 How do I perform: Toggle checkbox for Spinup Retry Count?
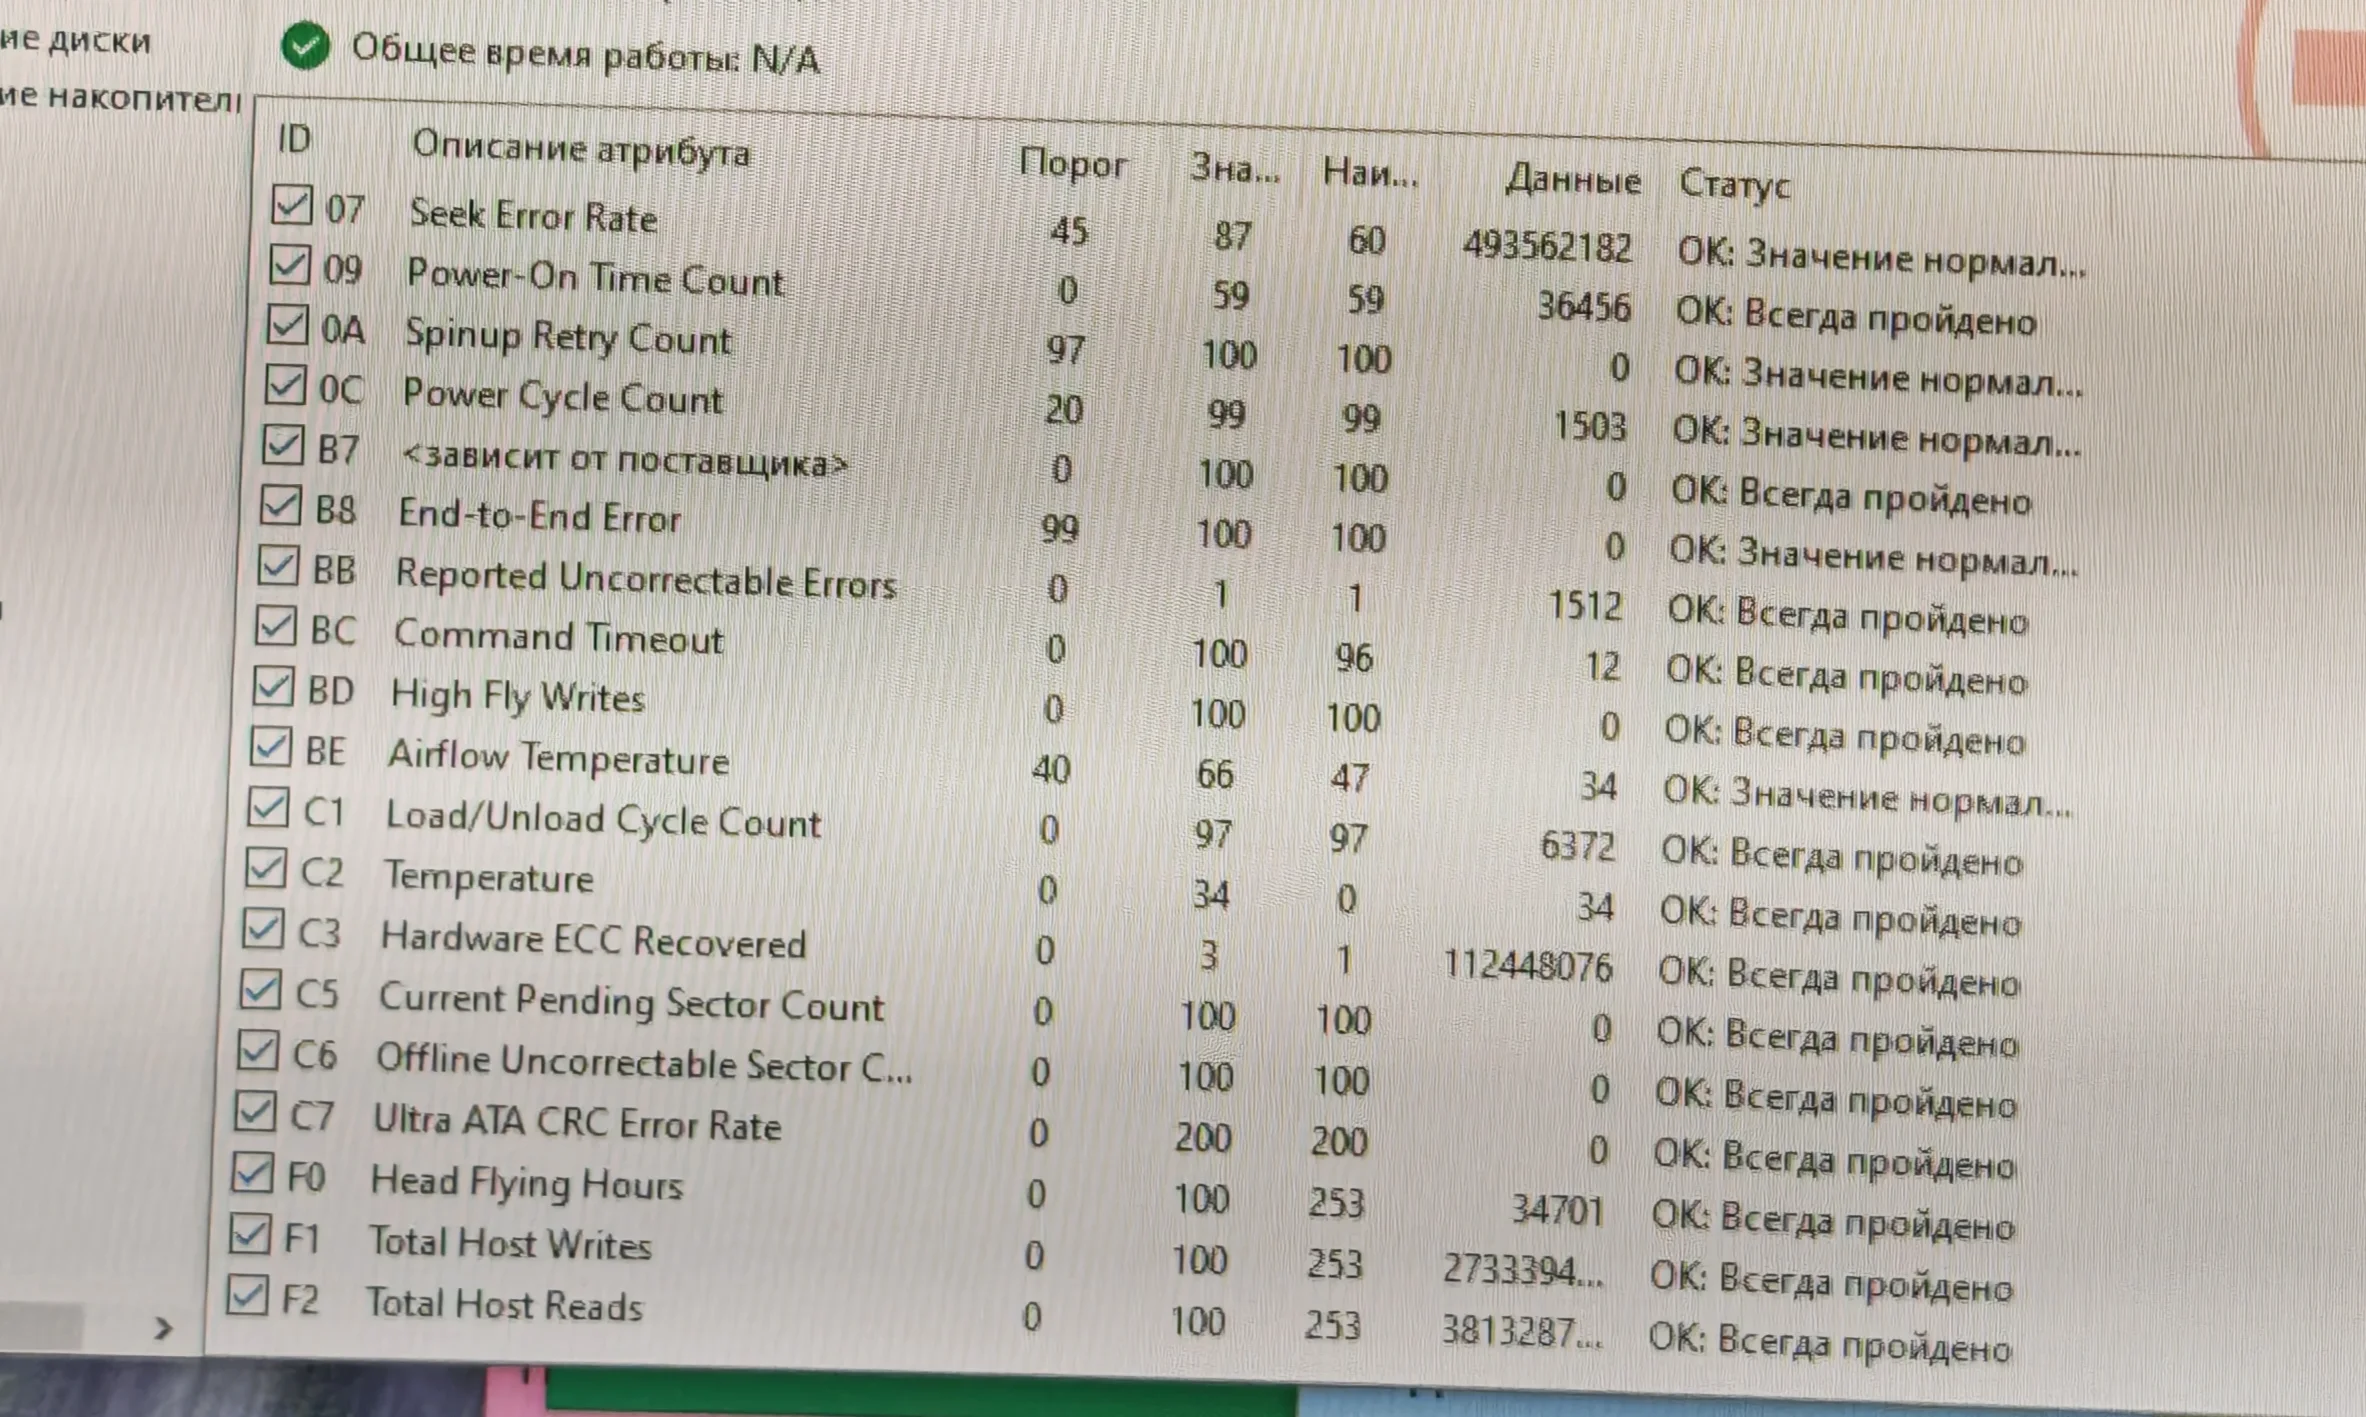287,325
